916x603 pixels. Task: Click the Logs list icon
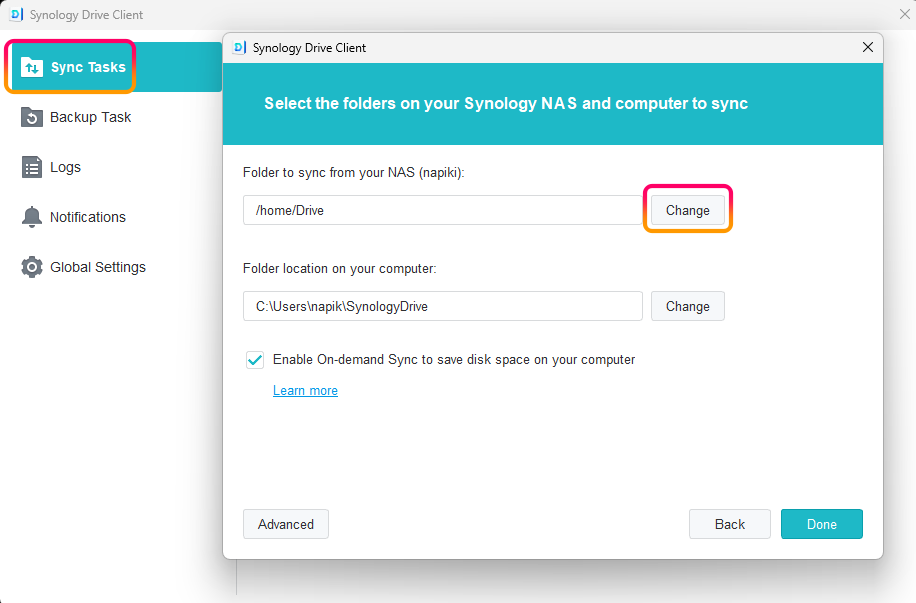click(x=32, y=167)
